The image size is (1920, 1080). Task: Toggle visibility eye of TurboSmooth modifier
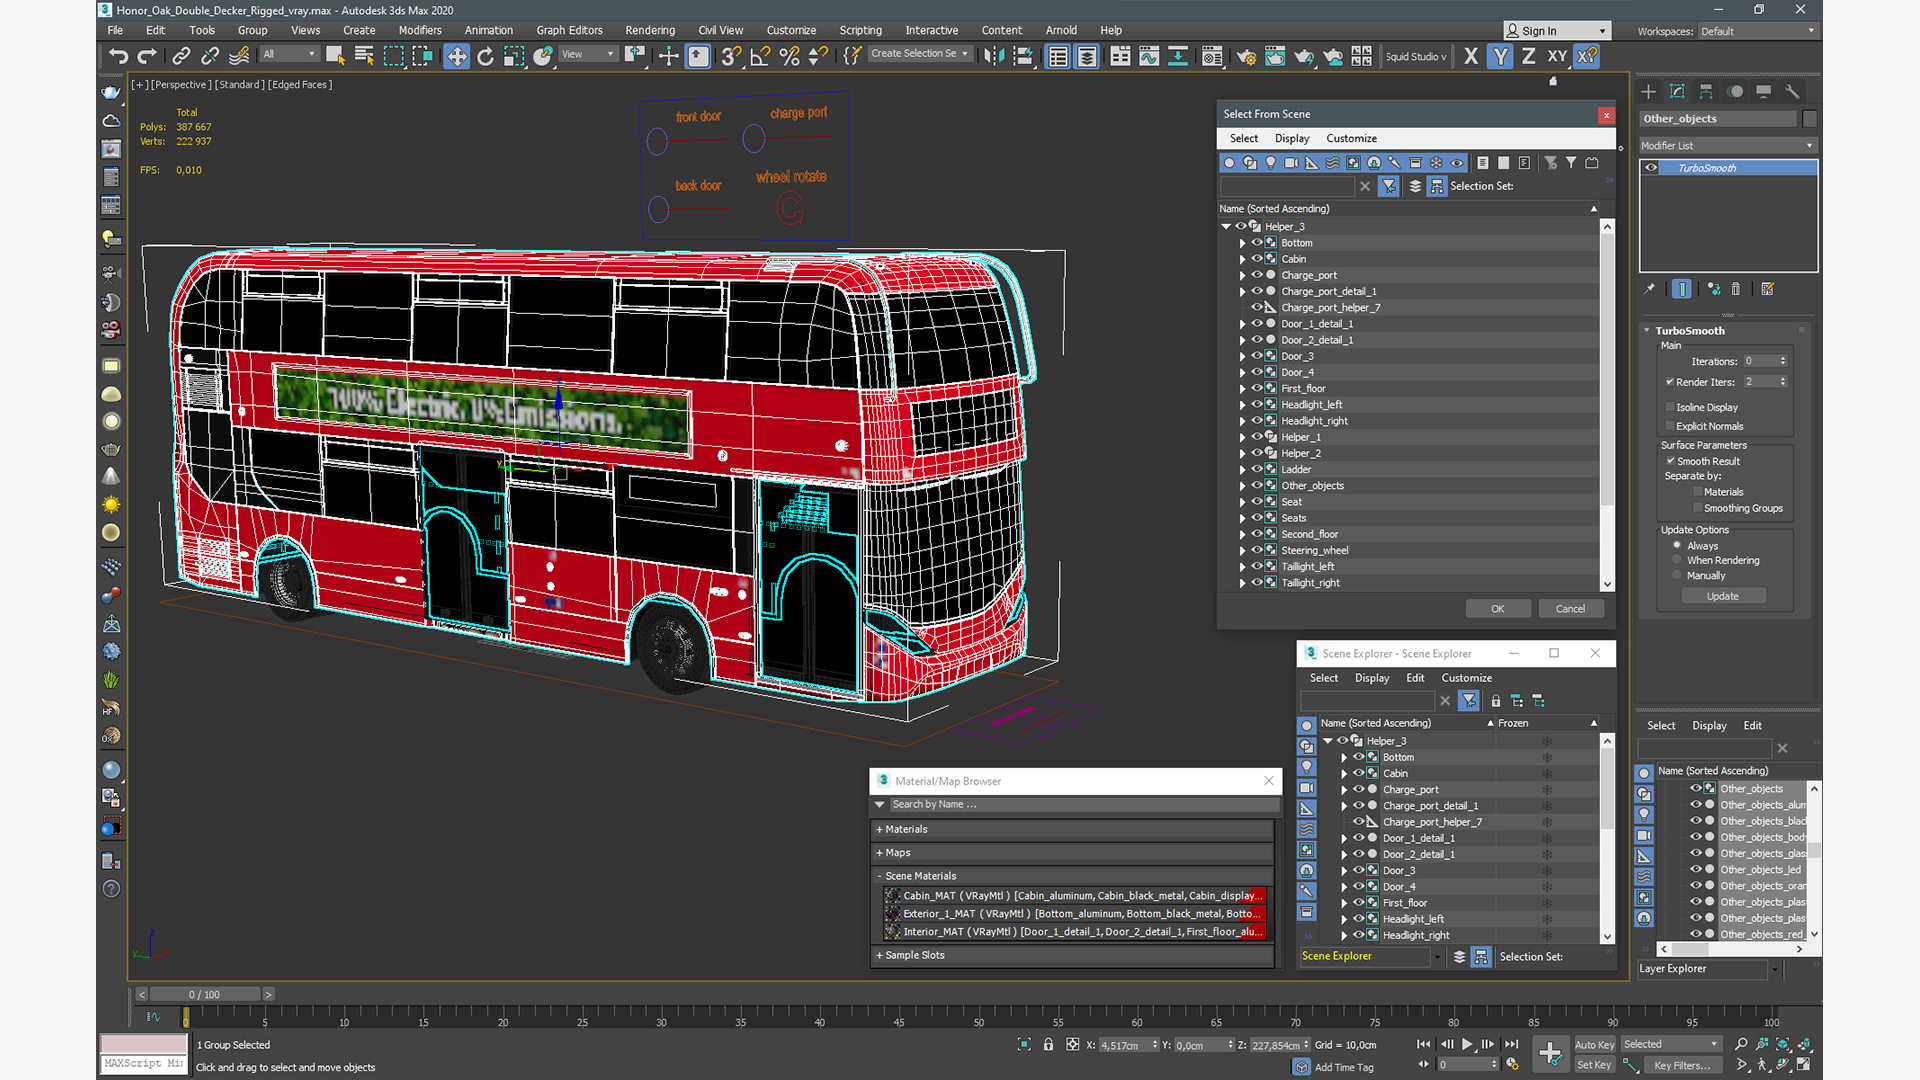[x=1651, y=168]
